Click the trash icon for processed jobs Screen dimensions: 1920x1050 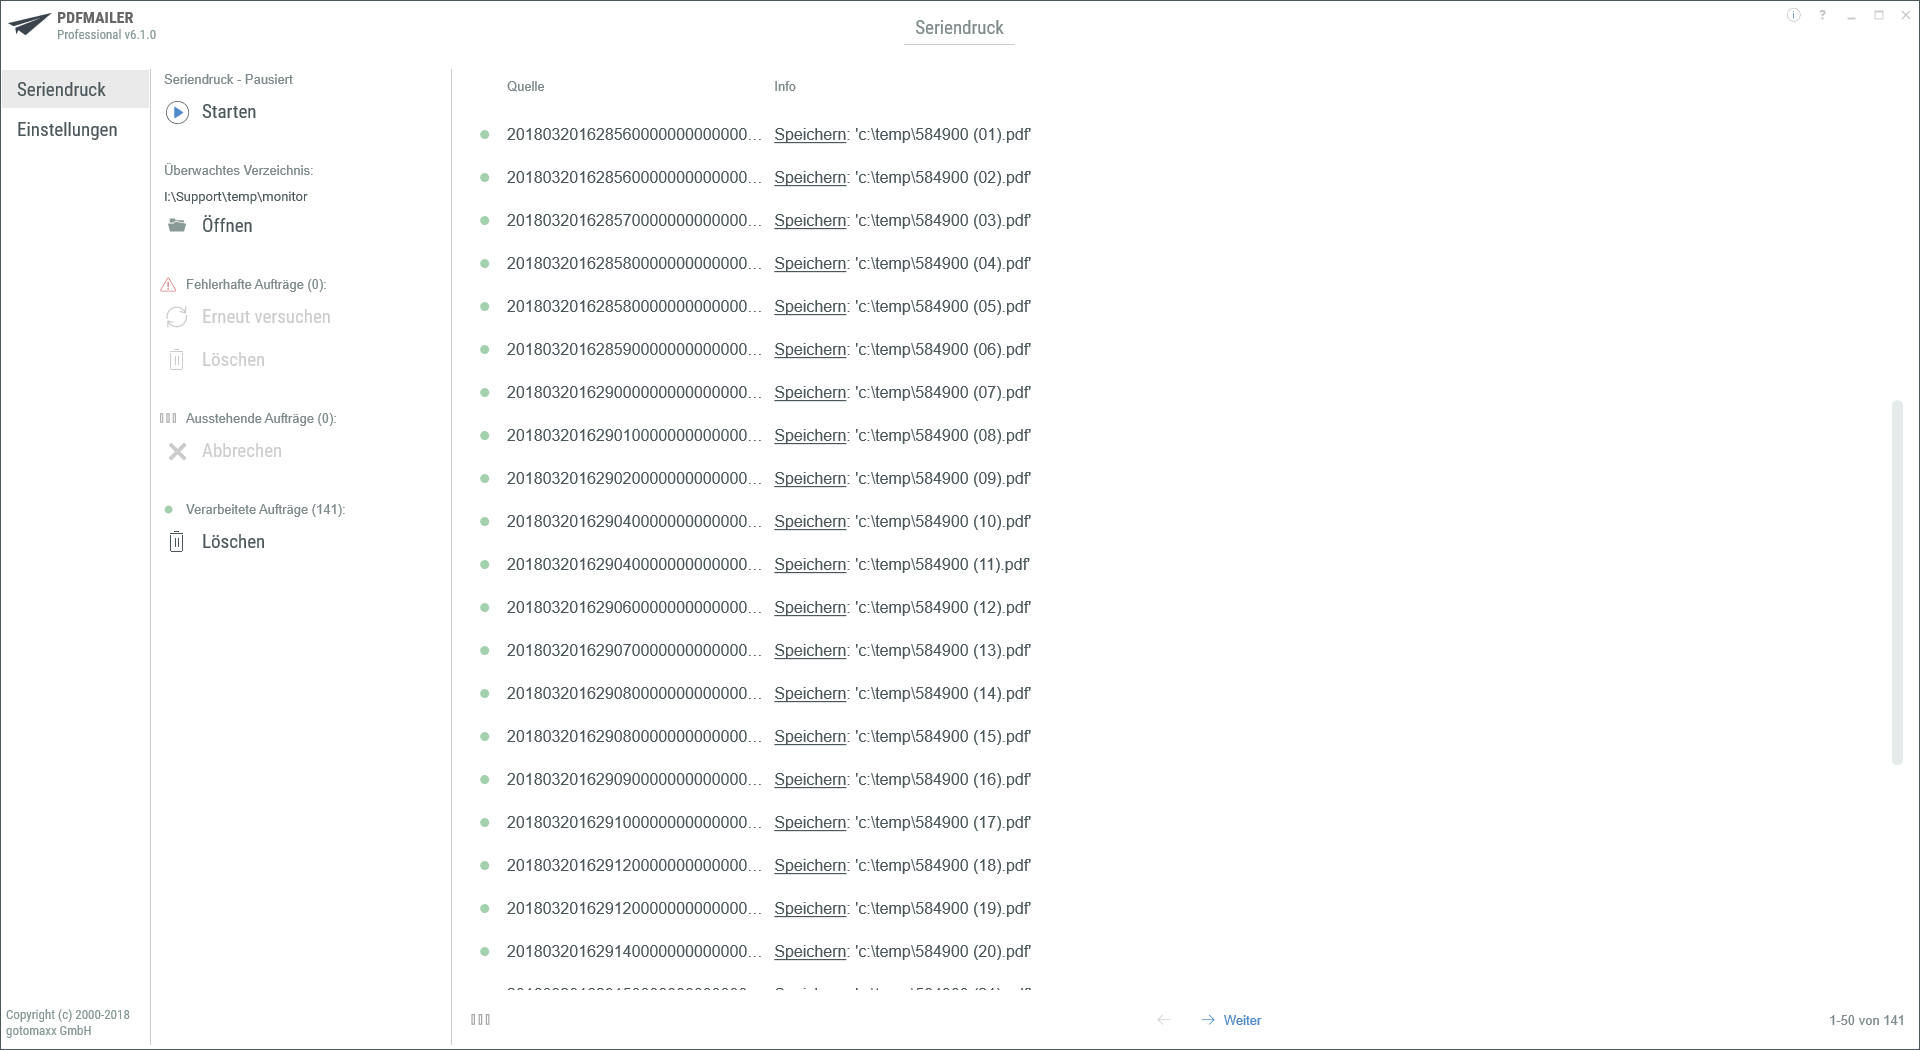177,542
